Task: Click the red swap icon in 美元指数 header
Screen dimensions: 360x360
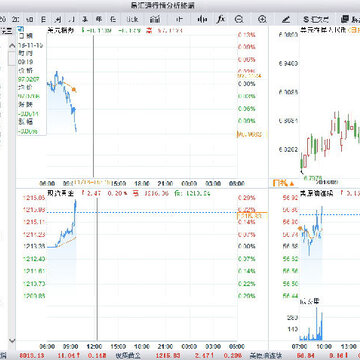Action: [x=150, y=31]
